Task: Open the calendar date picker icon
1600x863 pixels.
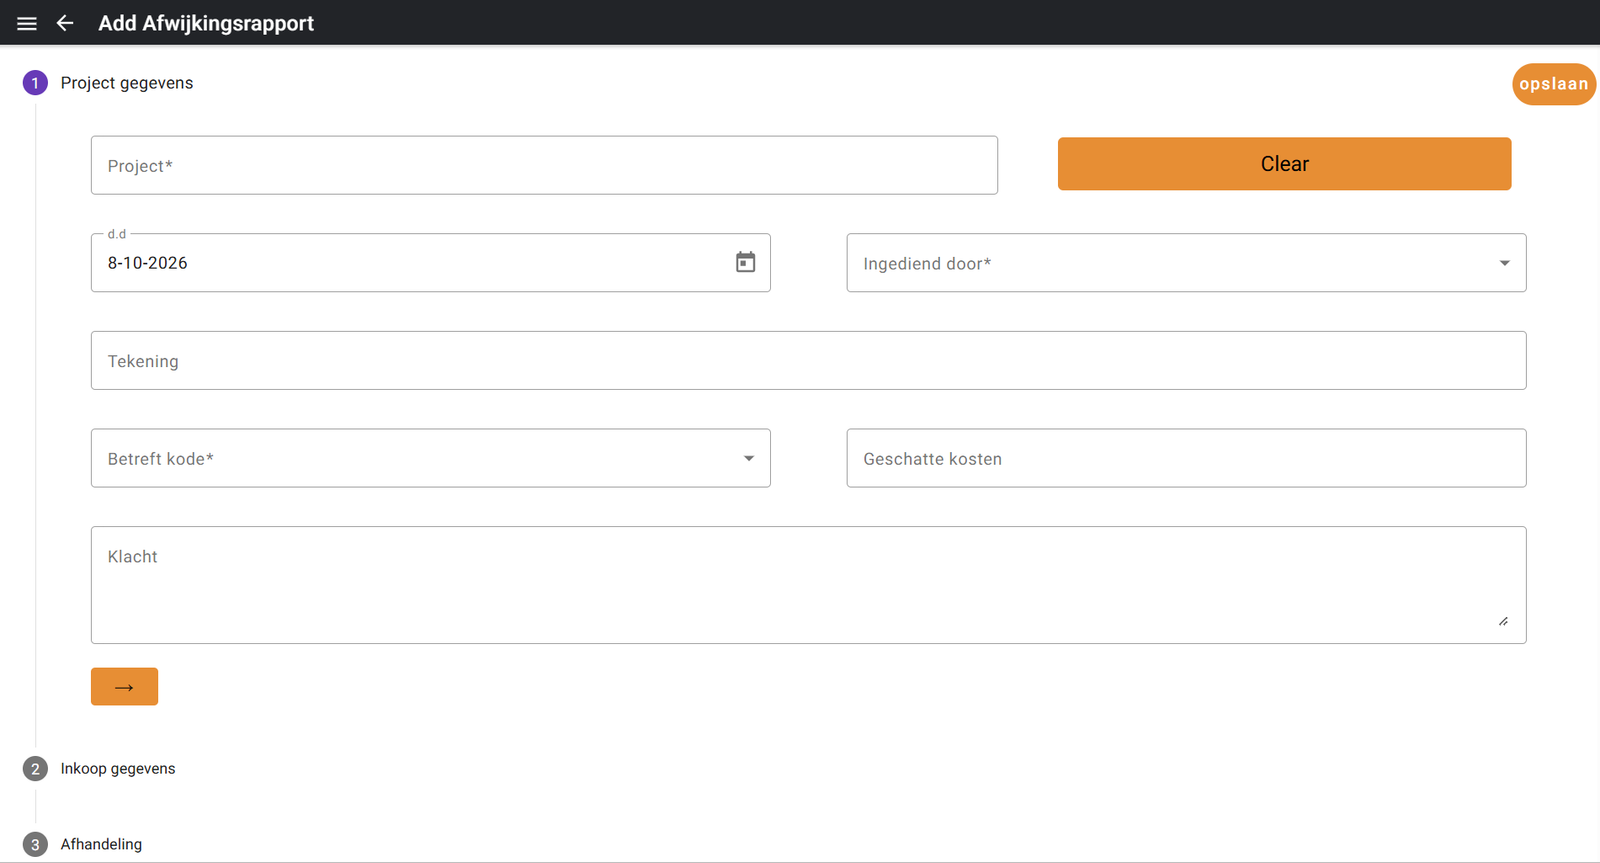Action: click(745, 262)
